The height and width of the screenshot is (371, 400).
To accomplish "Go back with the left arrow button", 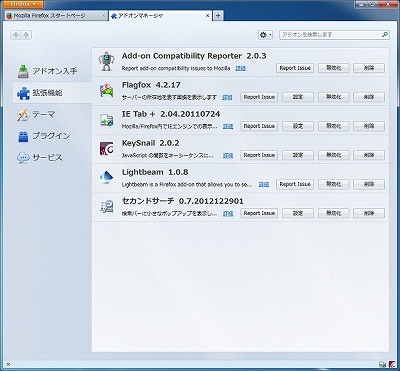I will pos(16,35).
